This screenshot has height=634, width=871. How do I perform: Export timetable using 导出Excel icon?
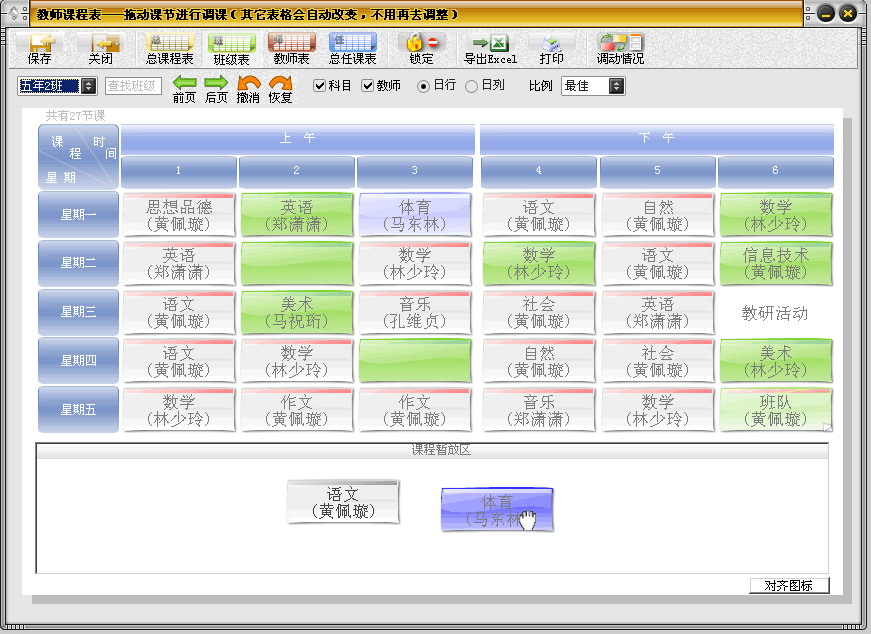coord(490,48)
